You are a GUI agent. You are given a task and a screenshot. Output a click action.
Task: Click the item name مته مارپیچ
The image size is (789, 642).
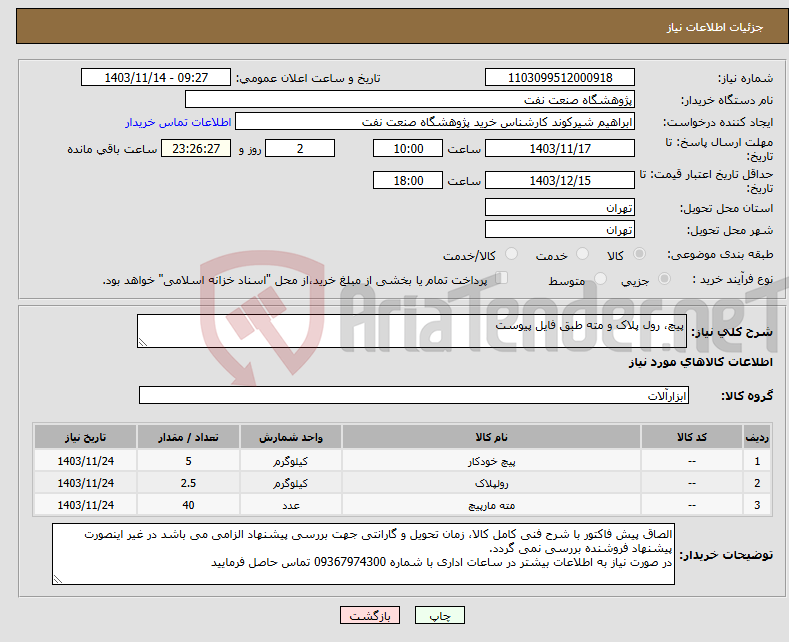(492, 505)
